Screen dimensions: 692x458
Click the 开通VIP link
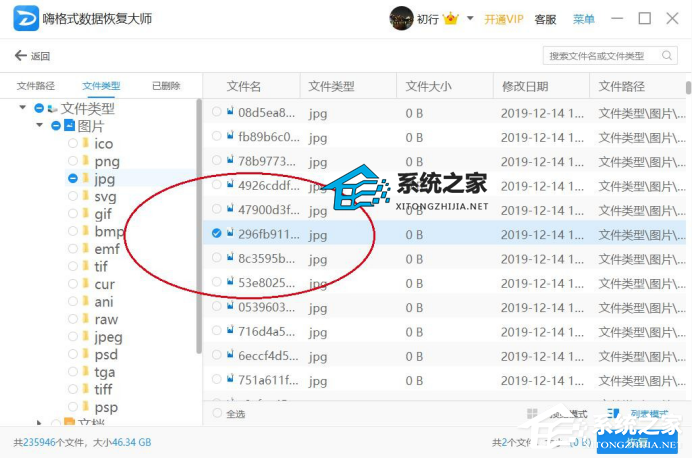tap(503, 19)
